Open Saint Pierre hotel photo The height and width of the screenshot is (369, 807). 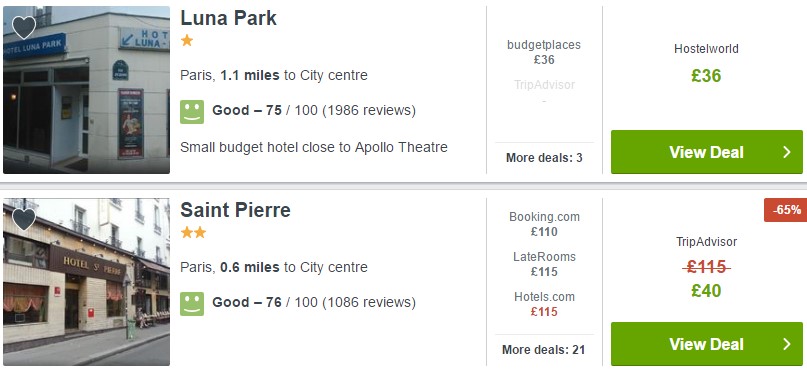[x=86, y=282]
